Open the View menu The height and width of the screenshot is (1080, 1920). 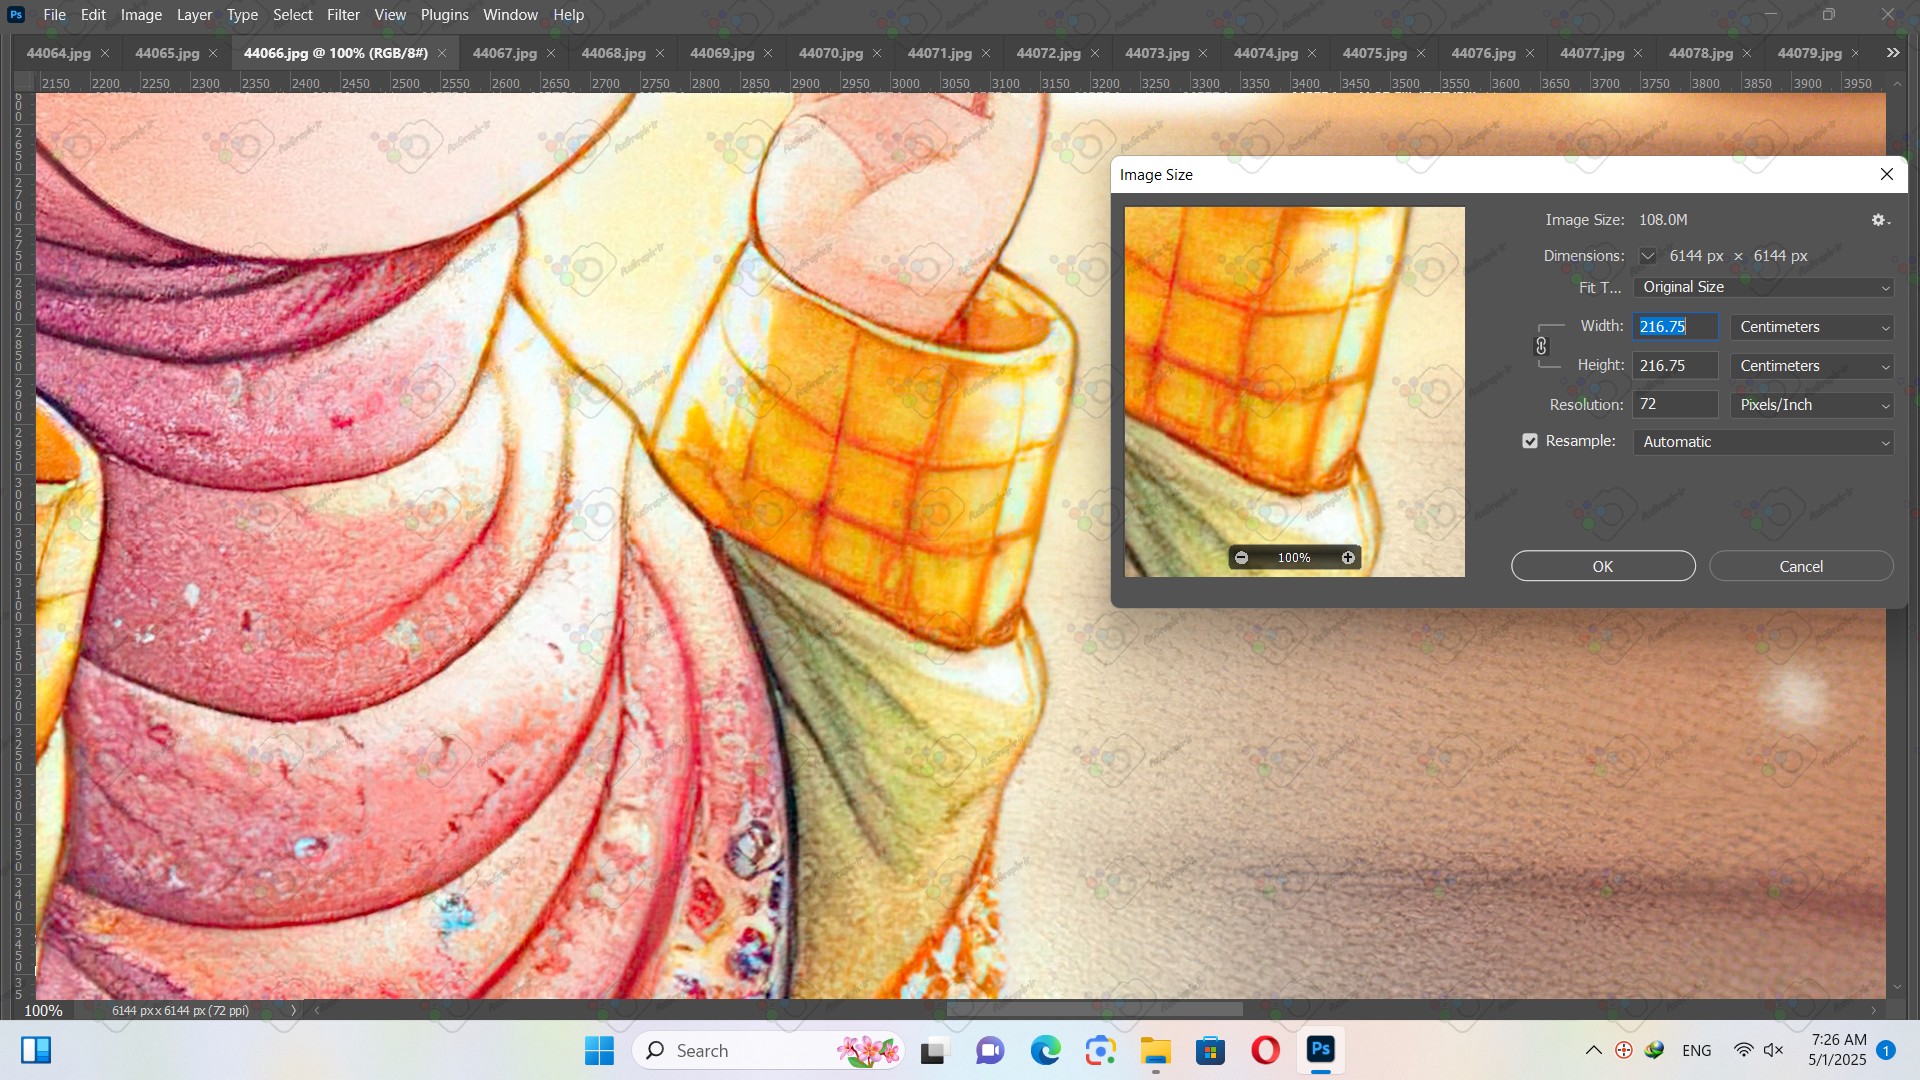coord(390,15)
